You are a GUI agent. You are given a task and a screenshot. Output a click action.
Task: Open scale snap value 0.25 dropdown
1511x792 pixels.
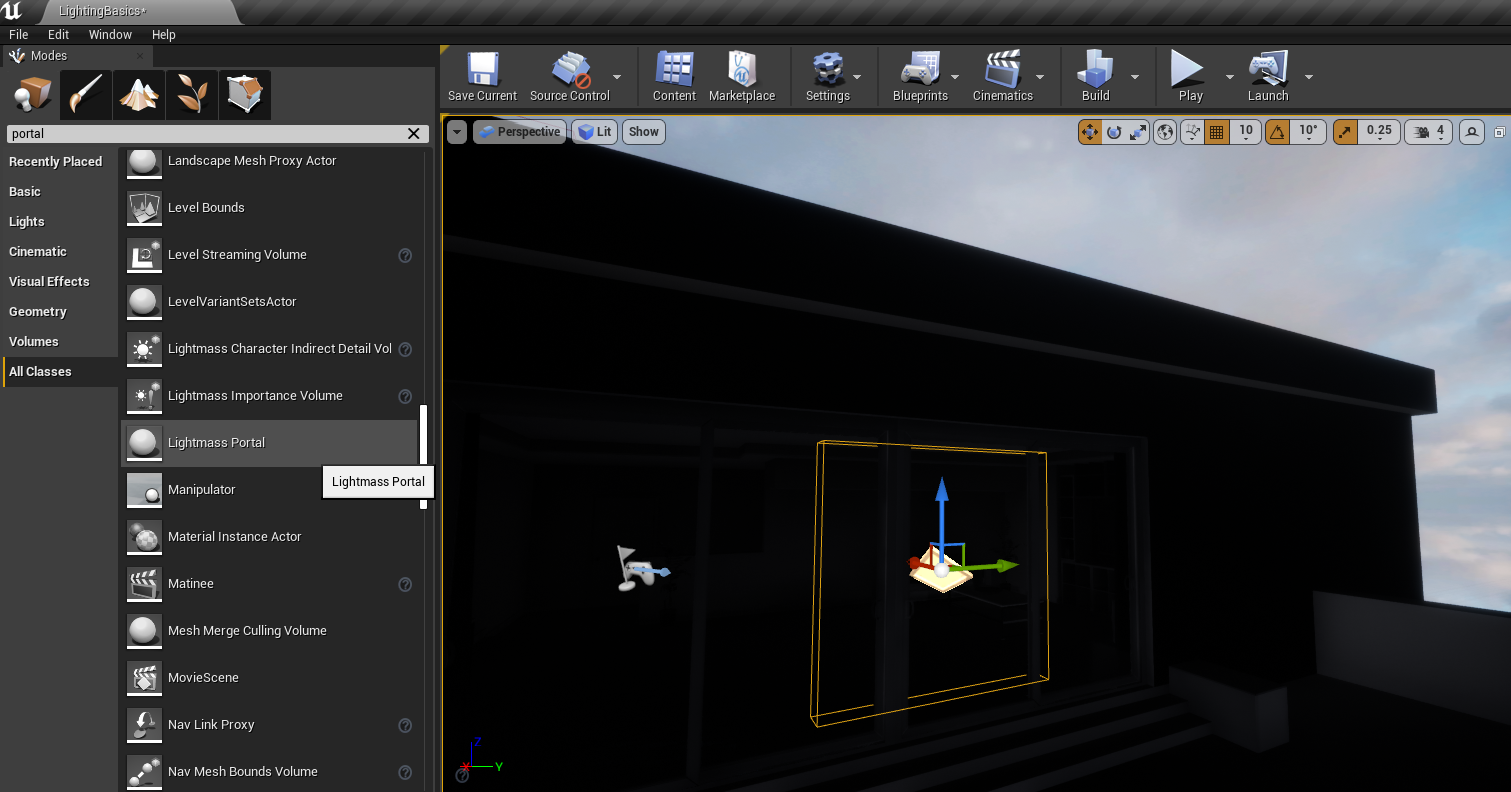1379,131
